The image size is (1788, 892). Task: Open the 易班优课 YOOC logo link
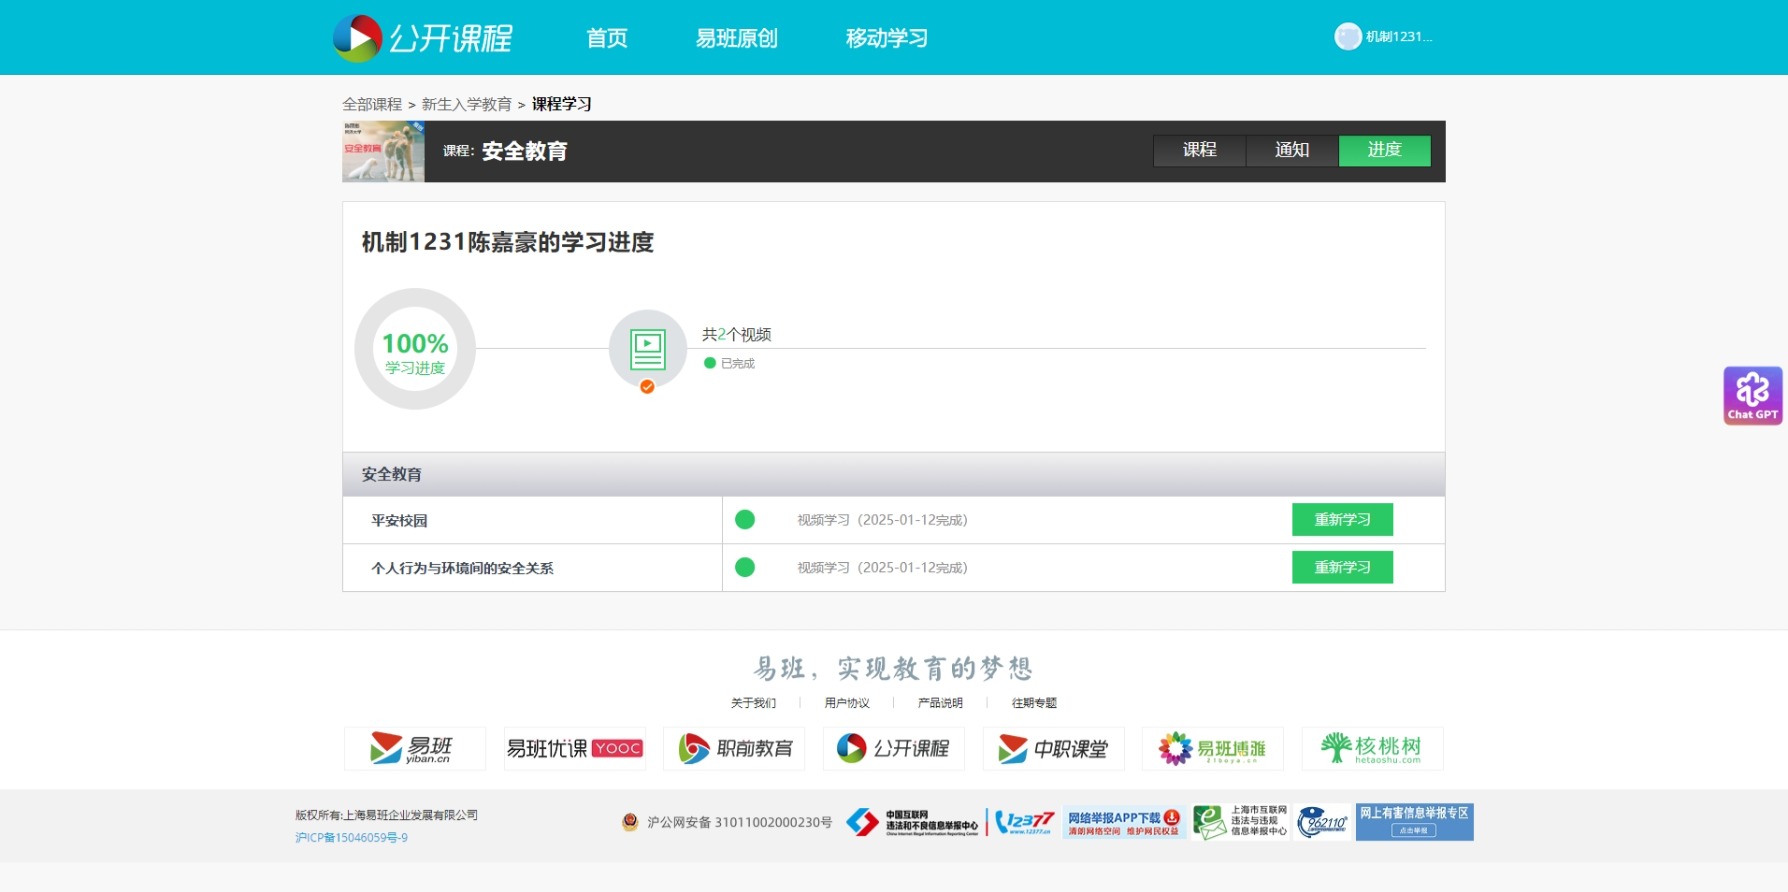coord(575,748)
